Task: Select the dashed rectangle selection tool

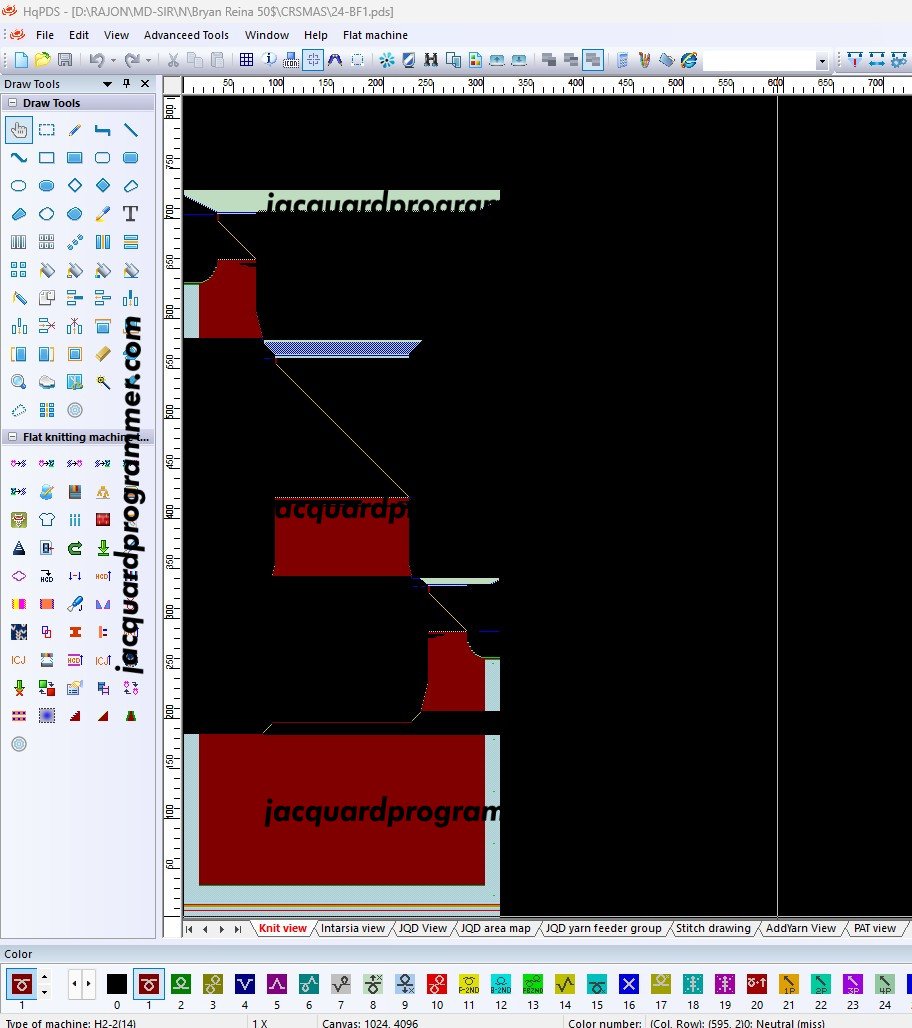Action: pos(46,129)
